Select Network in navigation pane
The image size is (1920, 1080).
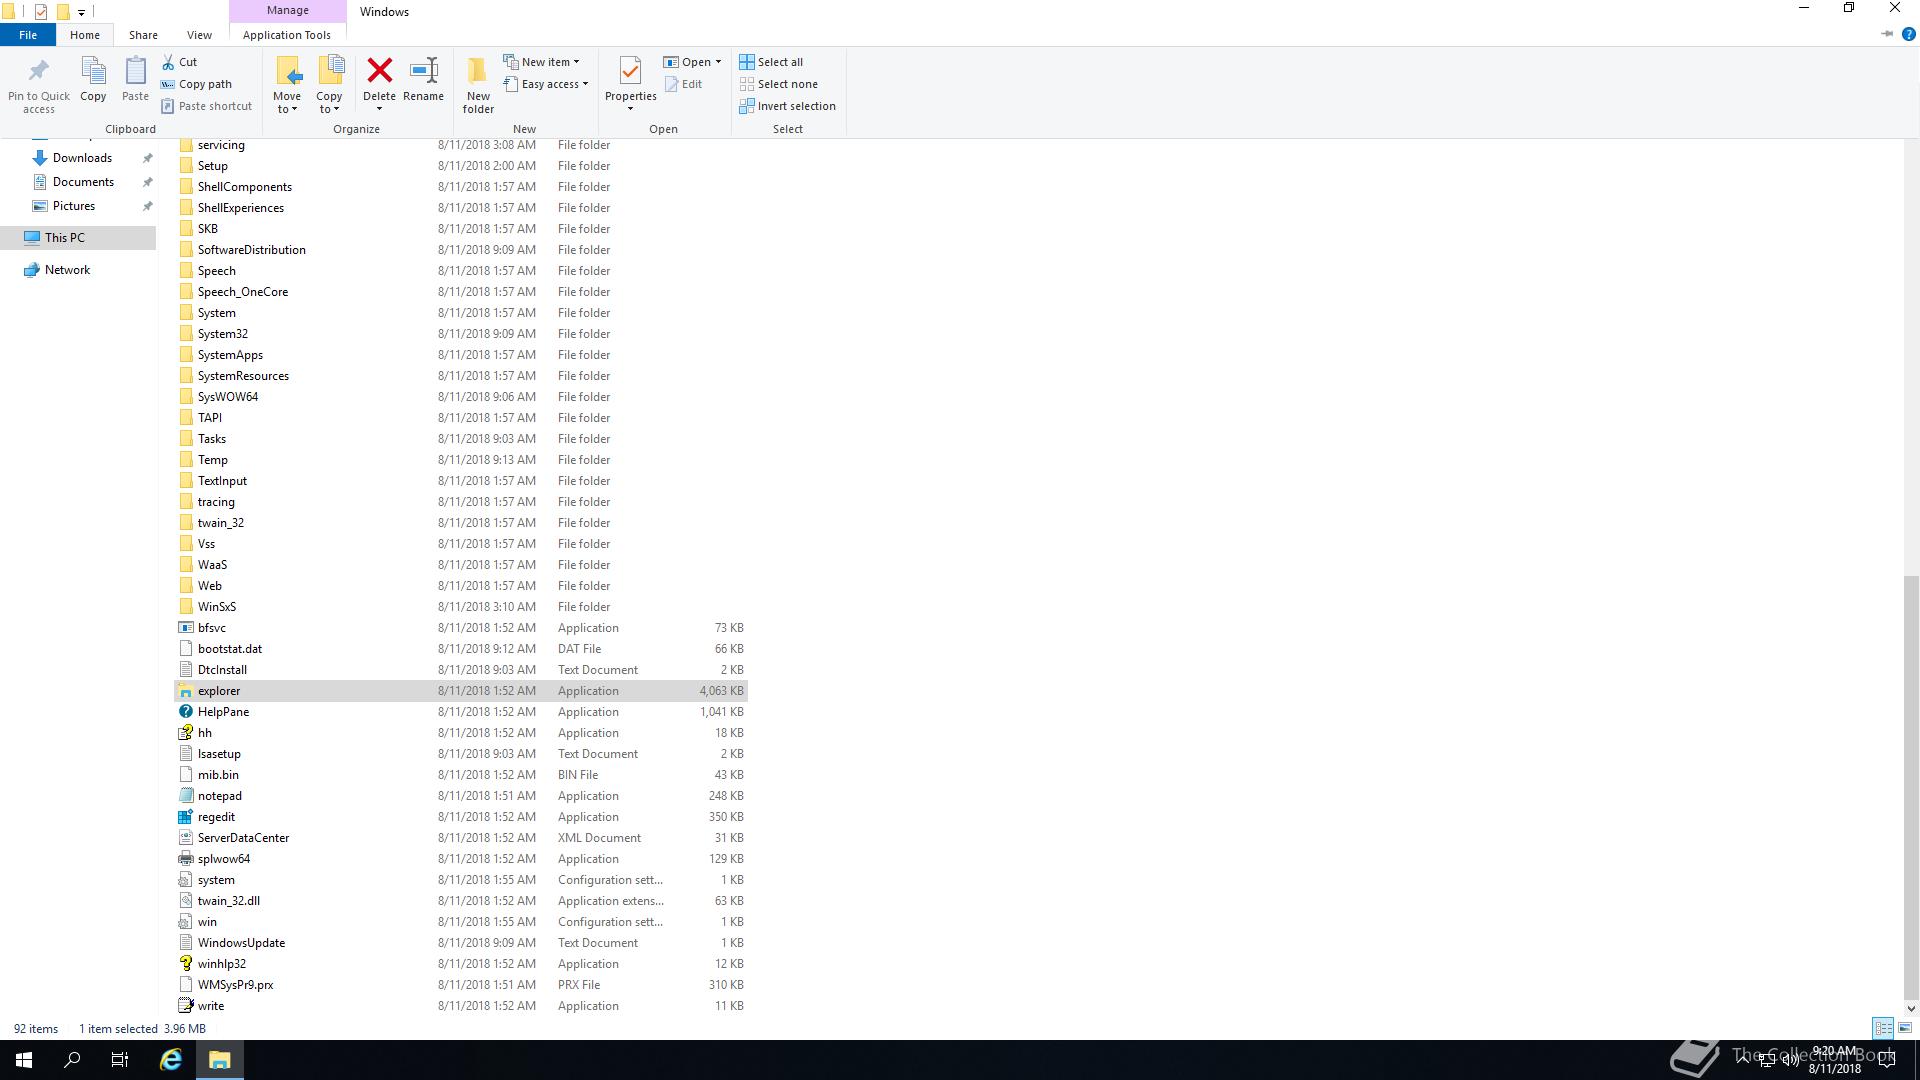[67, 270]
